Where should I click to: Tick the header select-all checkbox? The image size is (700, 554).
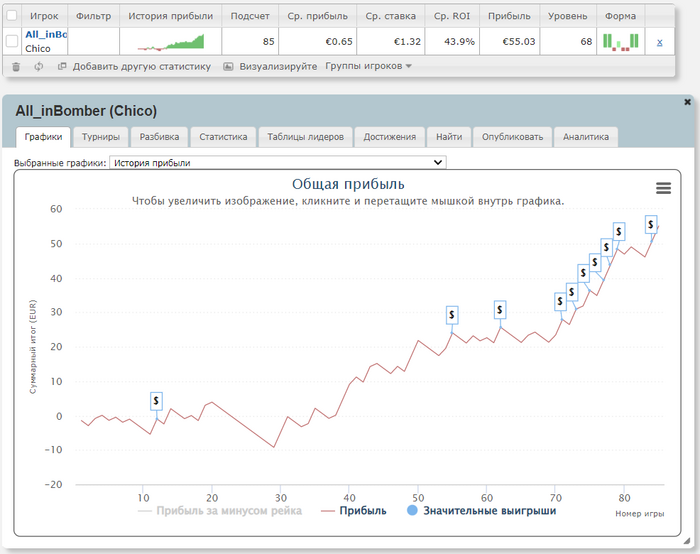point(12,16)
